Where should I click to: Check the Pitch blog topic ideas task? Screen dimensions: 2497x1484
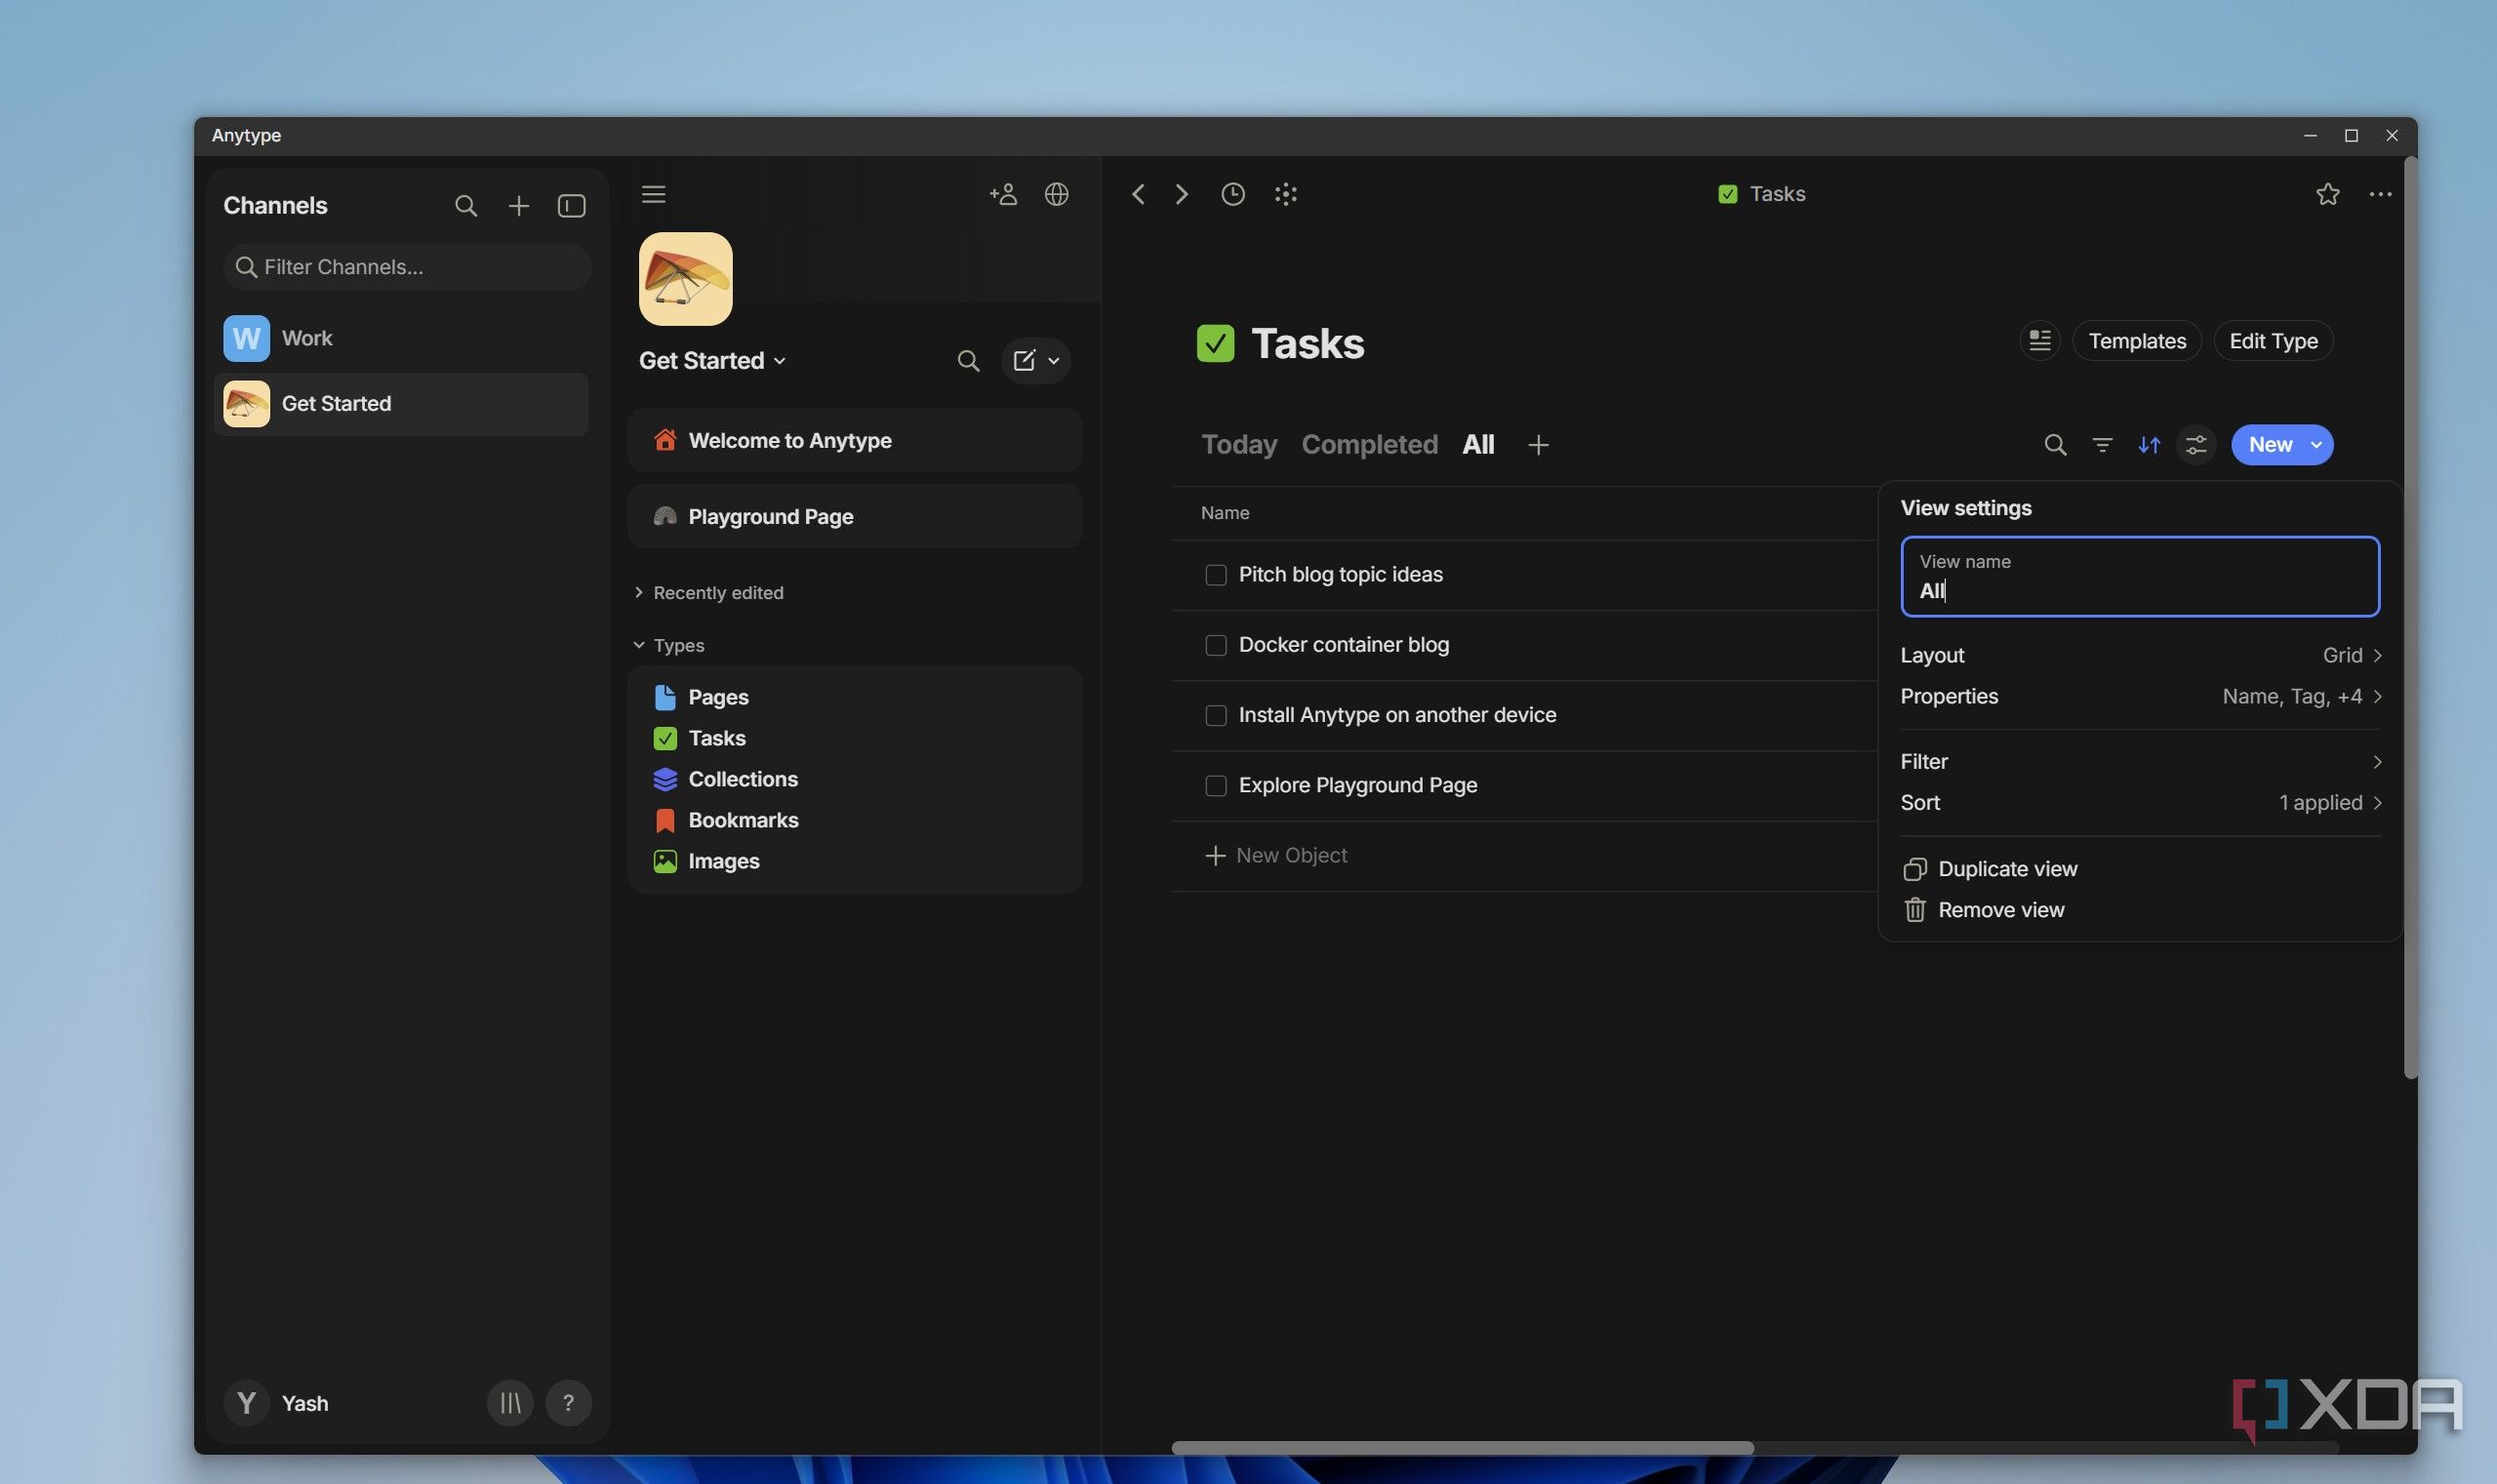(x=1216, y=575)
